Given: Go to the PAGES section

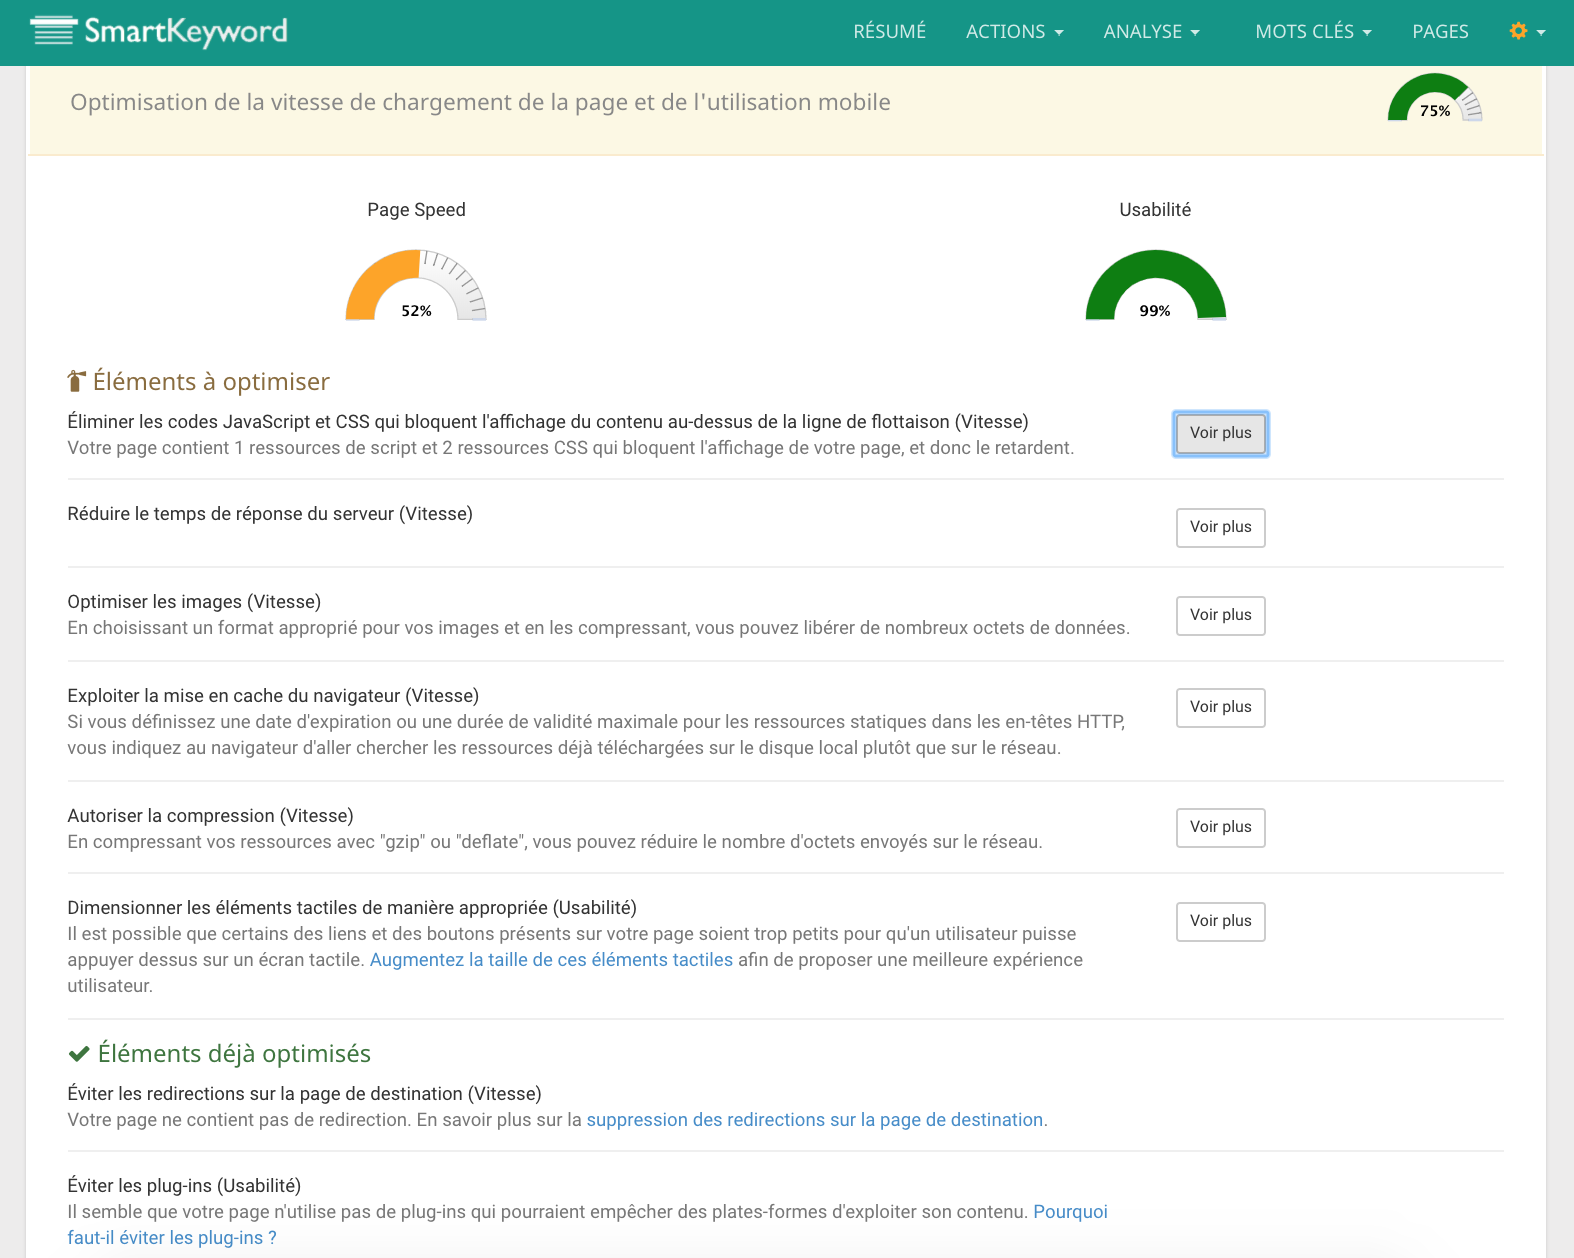Looking at the screenshot, I should 1440,31.
